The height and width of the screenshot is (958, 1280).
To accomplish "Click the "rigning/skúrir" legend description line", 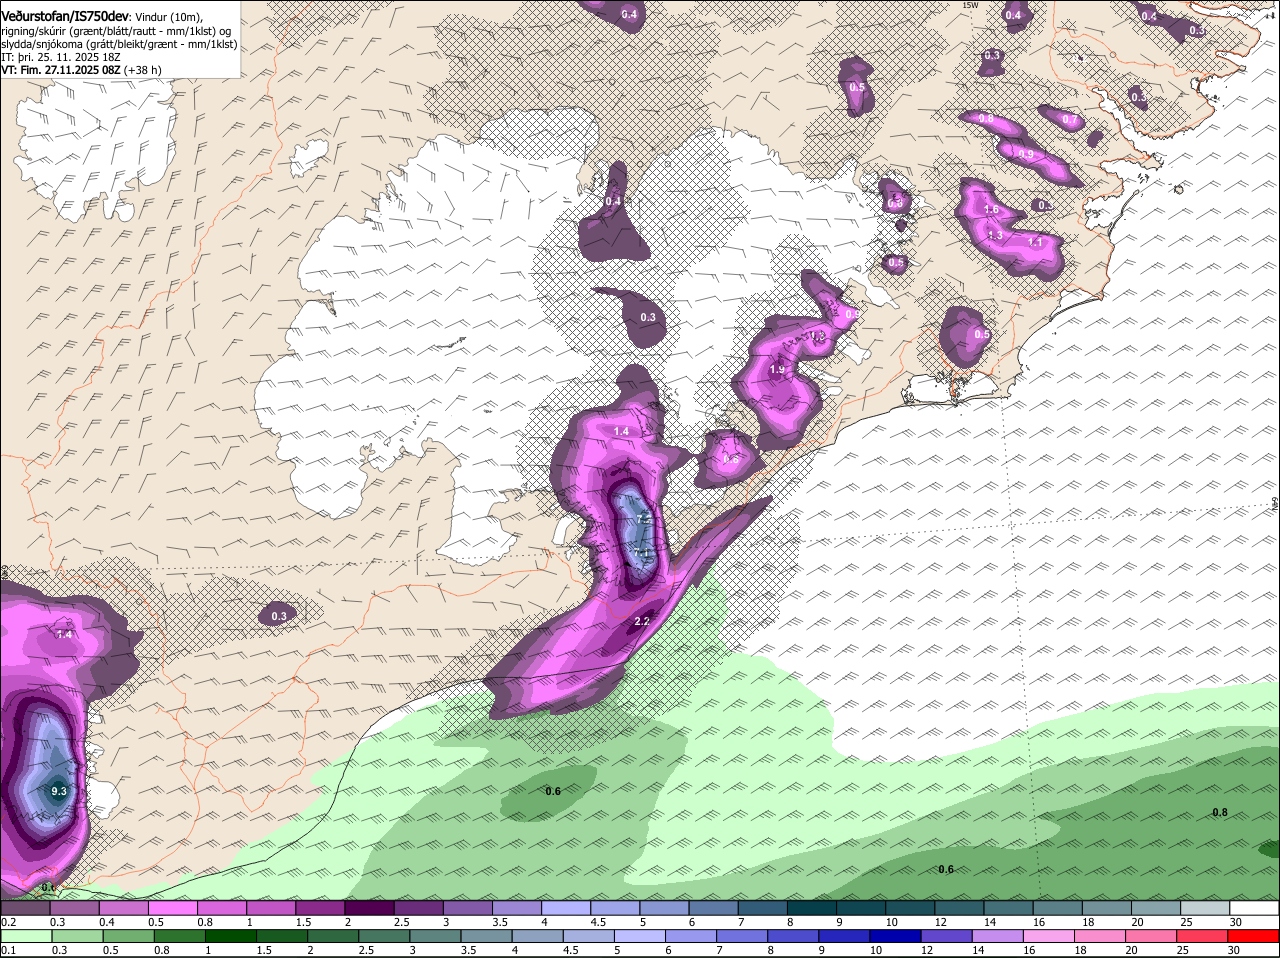I will click(115, 31).
